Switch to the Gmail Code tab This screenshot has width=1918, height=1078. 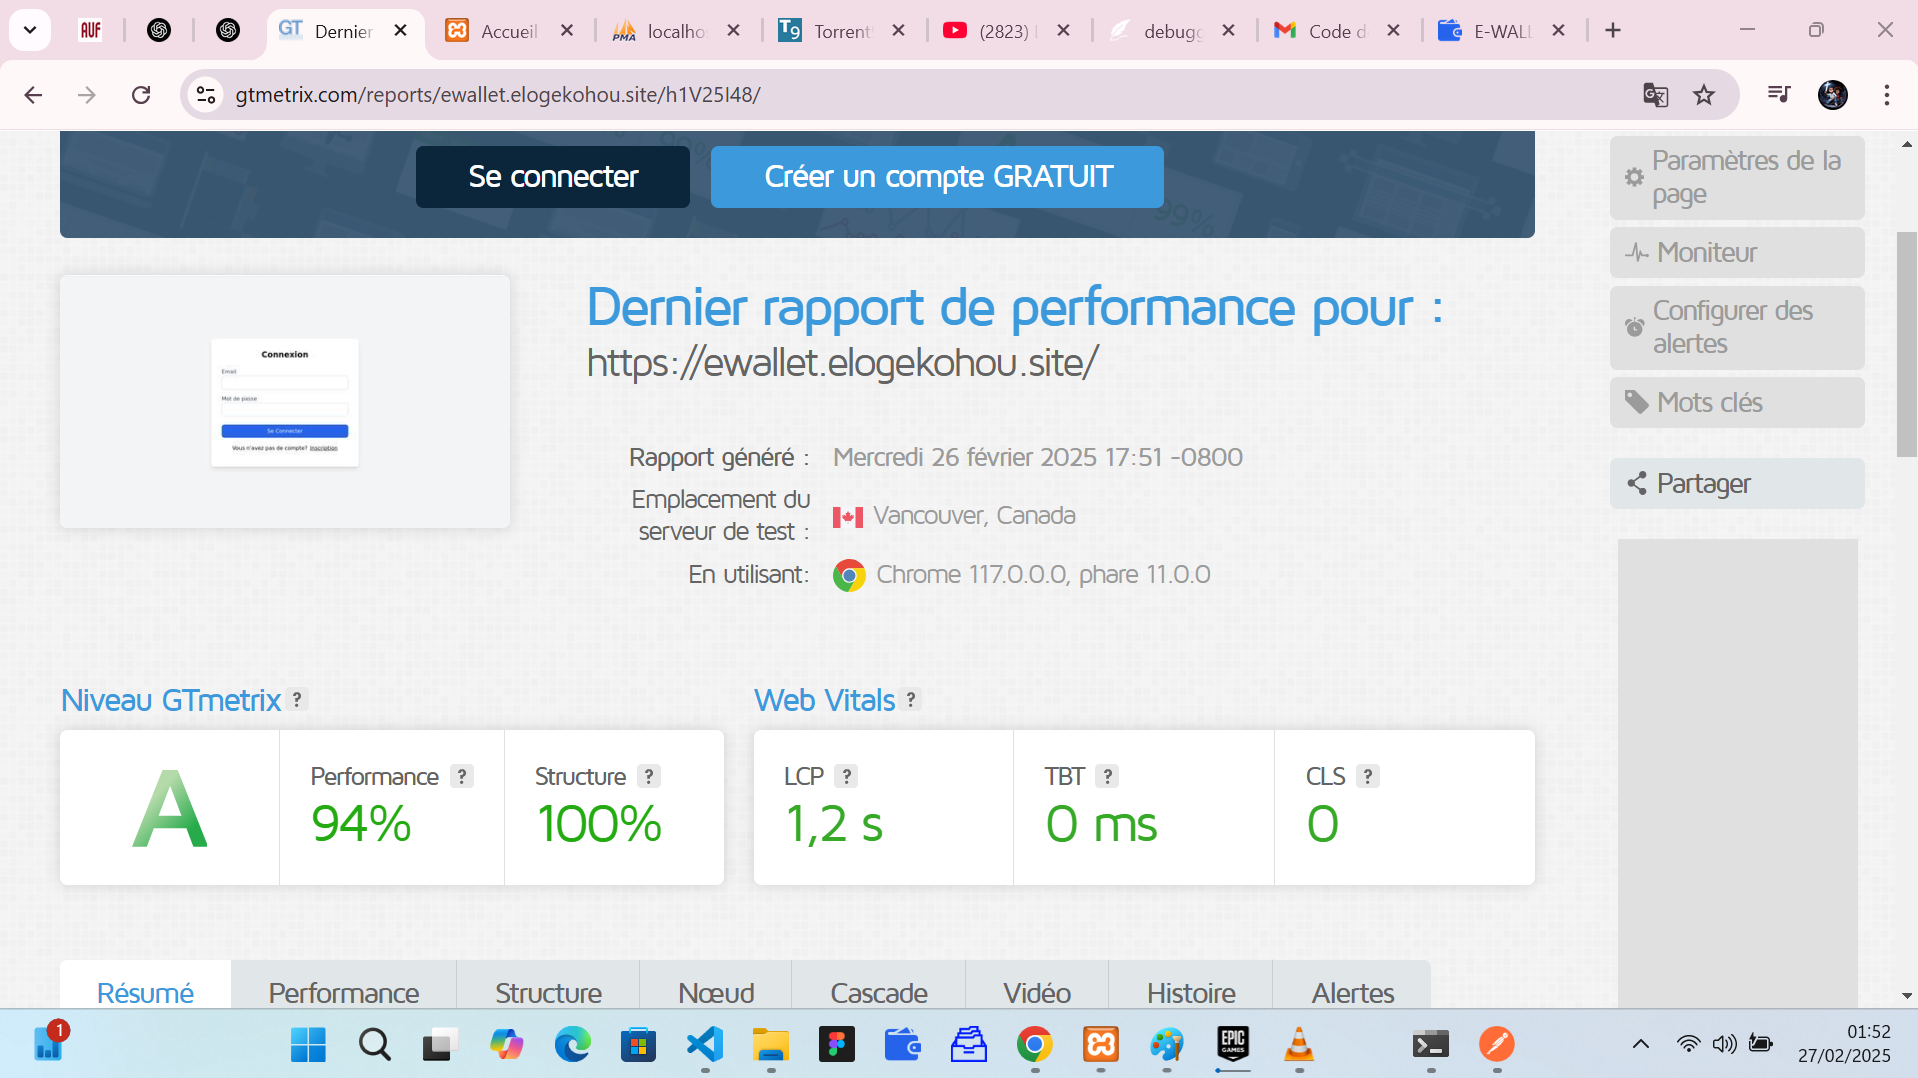[1338, 31]
